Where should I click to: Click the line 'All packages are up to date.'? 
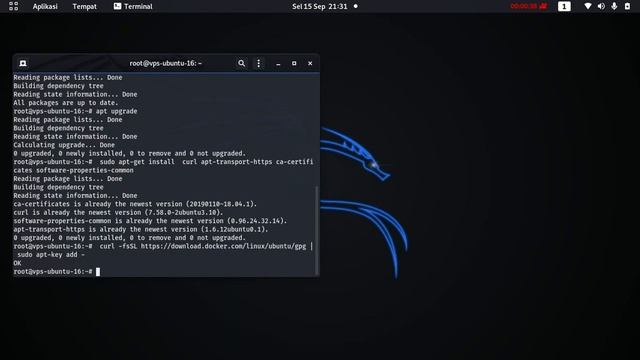[x=66, y=103]
